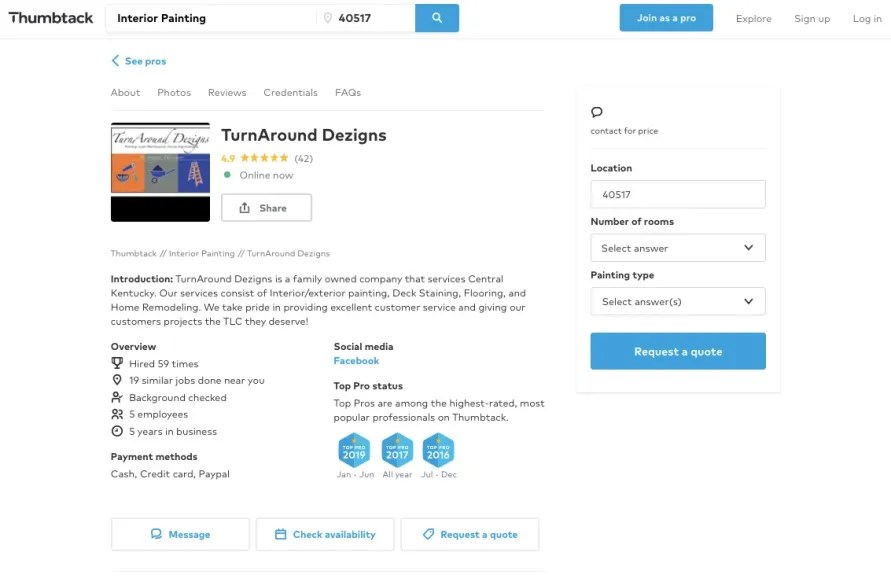The width and height of the screenshot is (891, 578).
Task: Switch to the Reviews tab
Action: 226,92
